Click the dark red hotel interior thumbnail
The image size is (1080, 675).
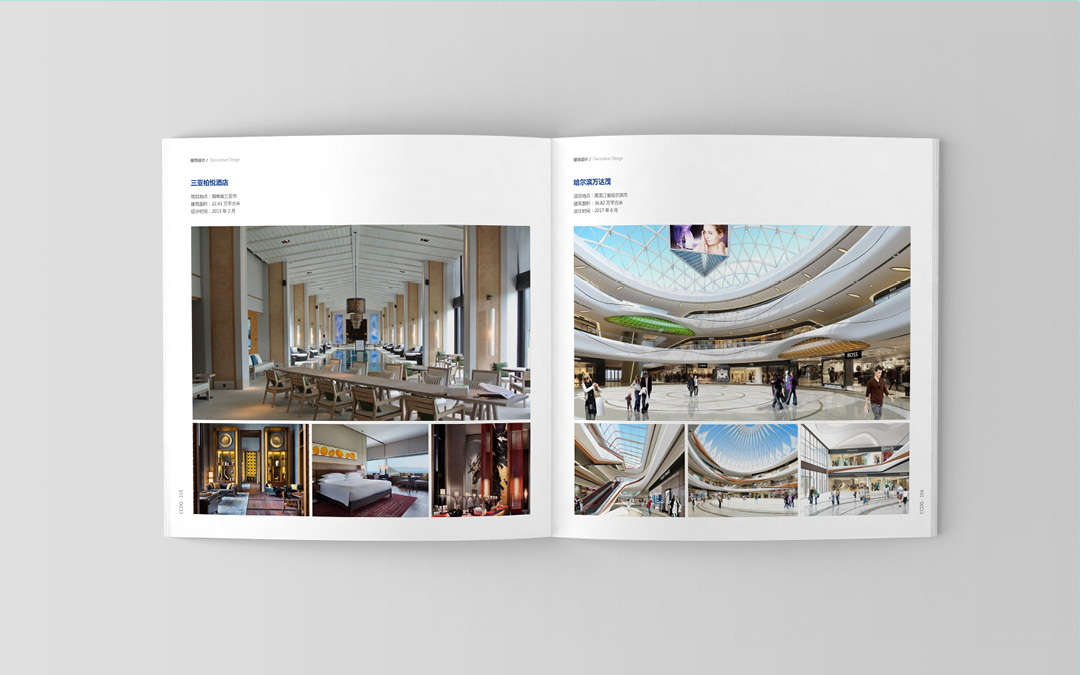tap(480, 470)
